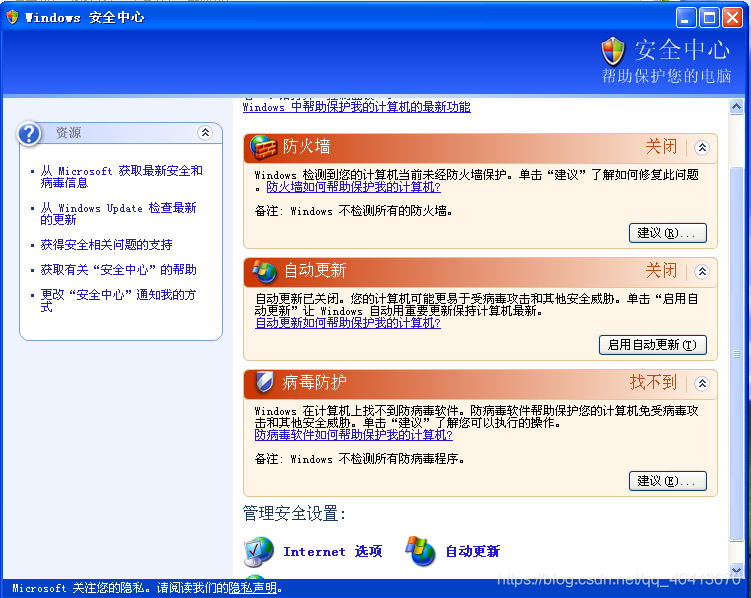Open 防火墙如何帮助保护我的计算机 link
The image size is (751, 598).
click(353, 187)
